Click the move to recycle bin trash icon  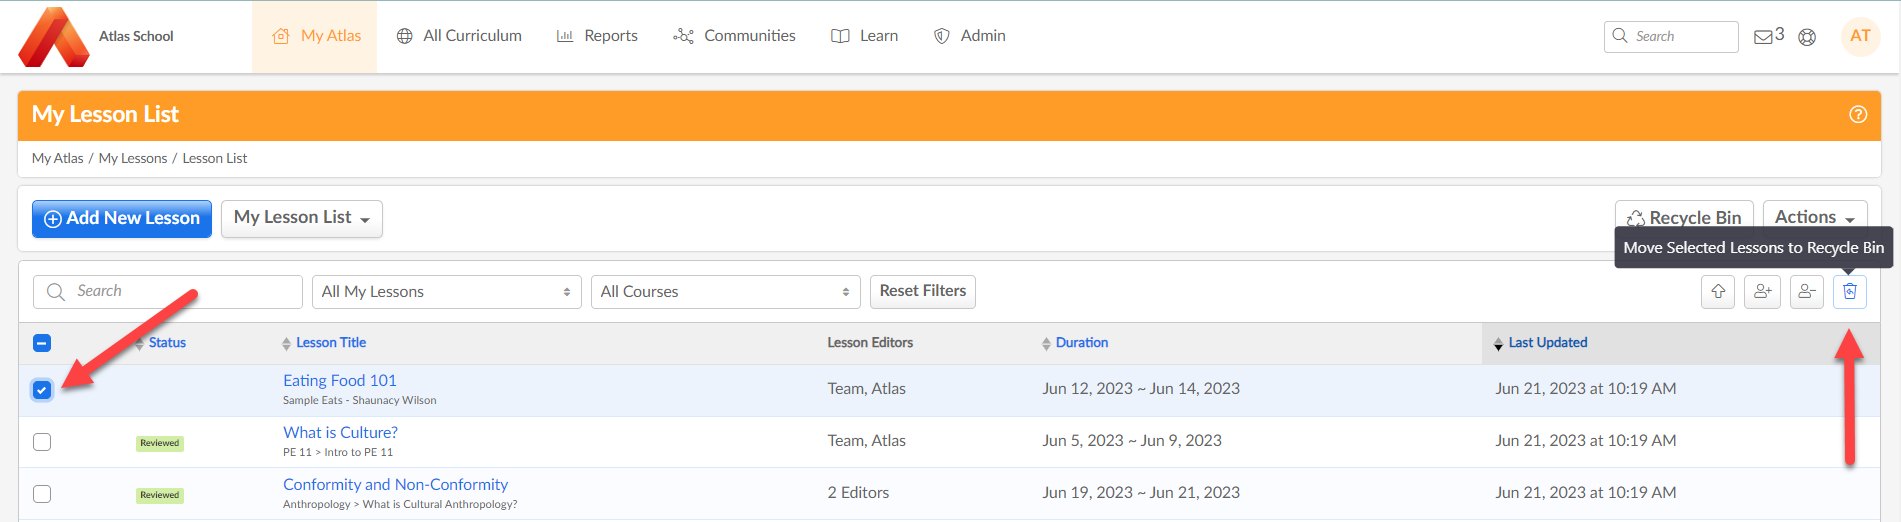tap(1849, 291)
